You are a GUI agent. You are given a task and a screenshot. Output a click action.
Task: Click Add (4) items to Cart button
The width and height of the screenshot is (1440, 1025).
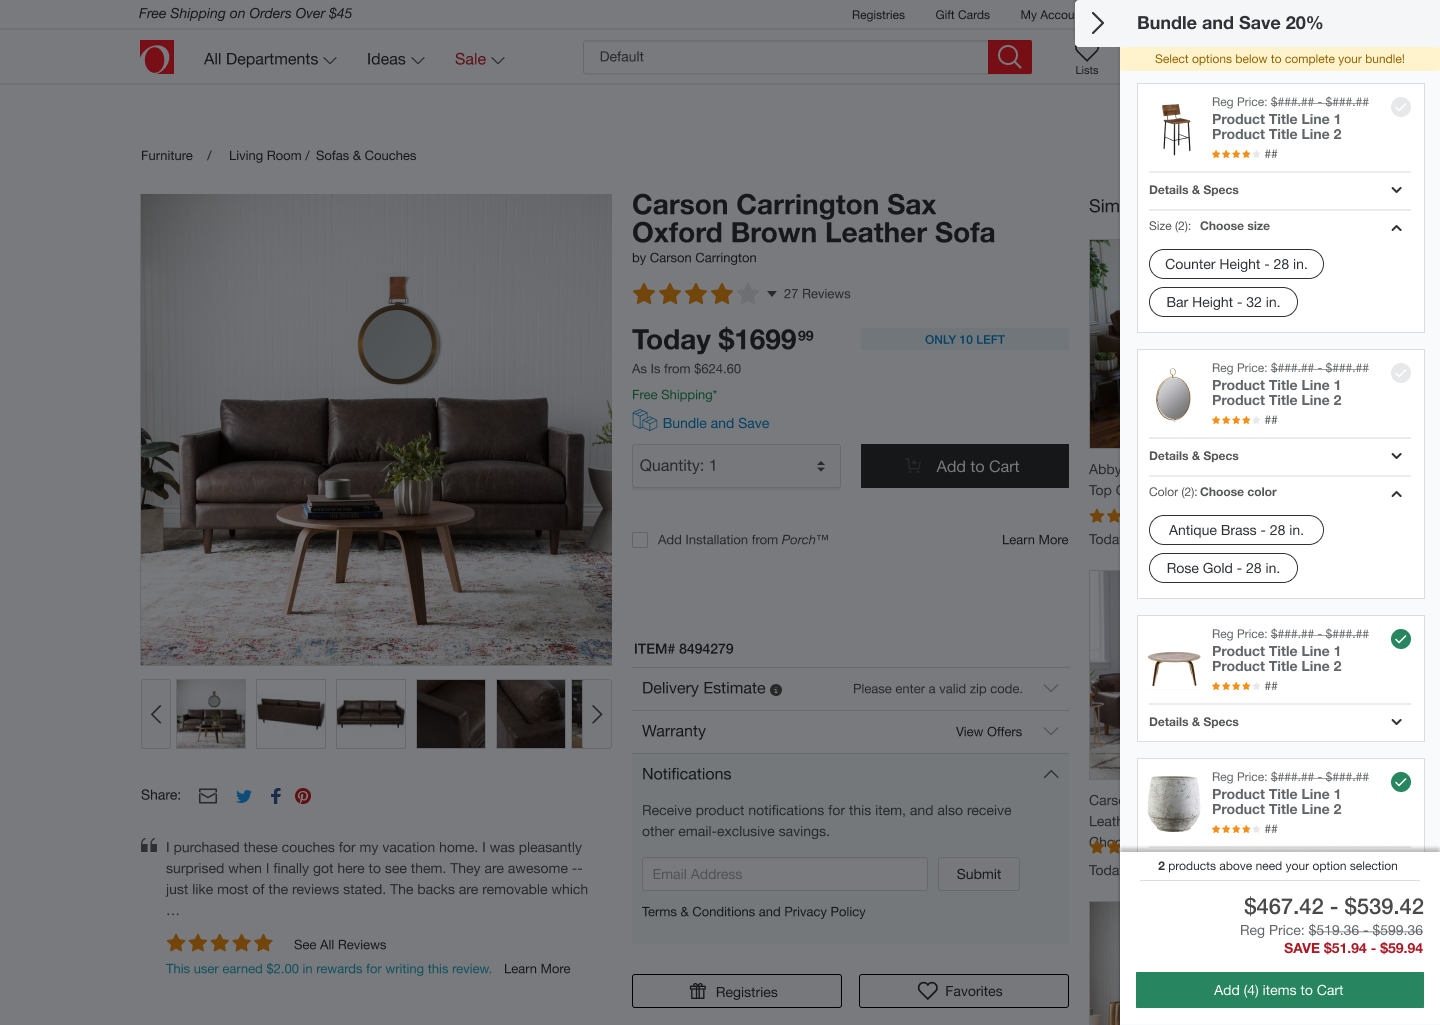1279,990
